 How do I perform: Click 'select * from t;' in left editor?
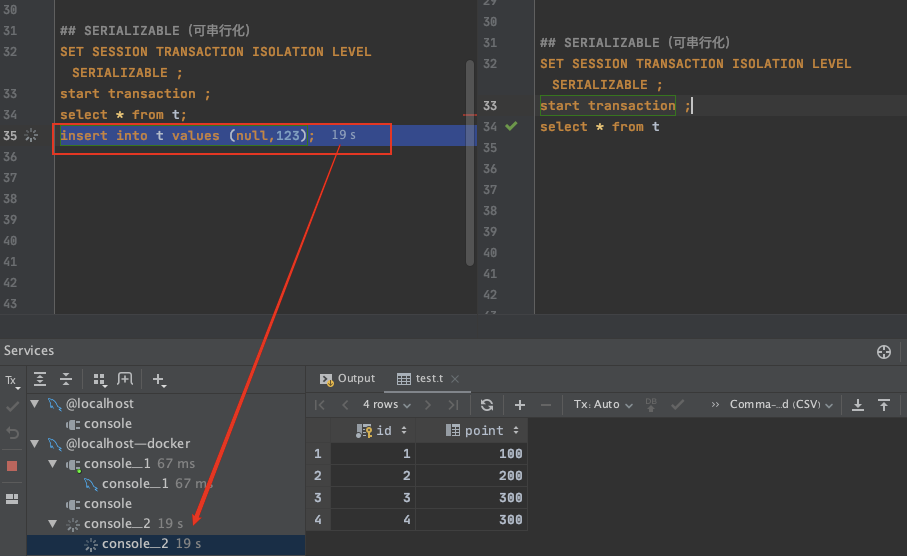123,115
